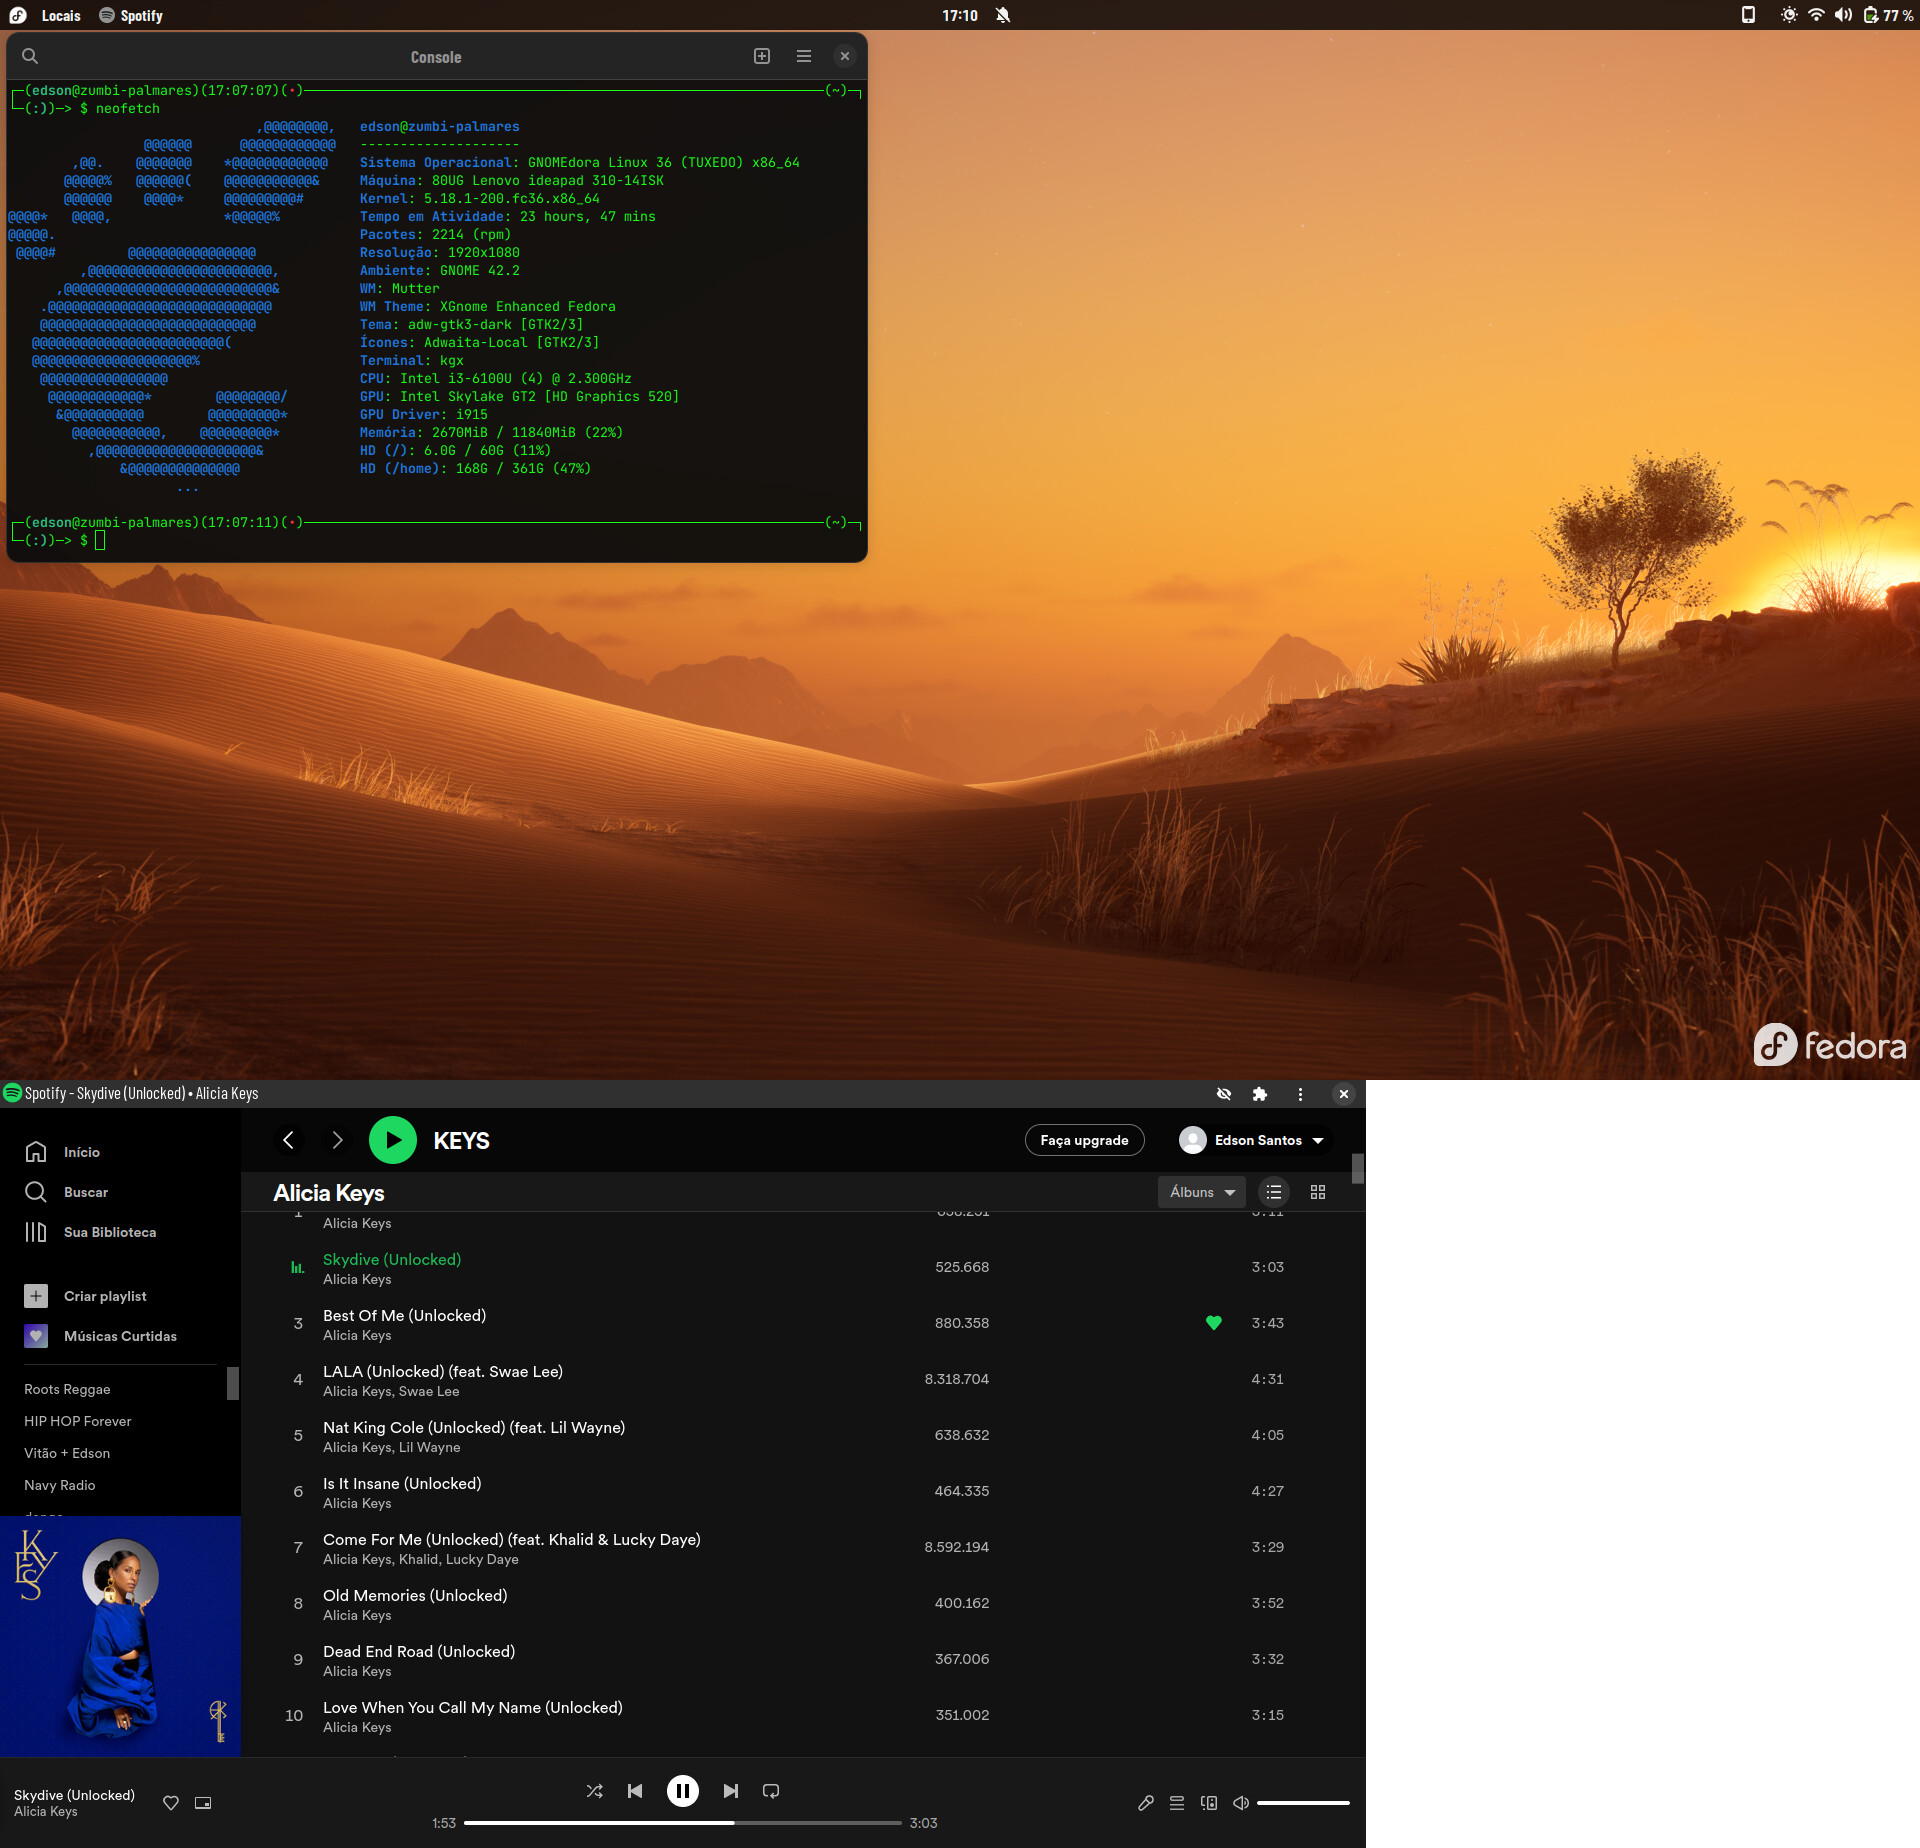
Task: Open battery and system status menu
Action: click(1889, 15)
